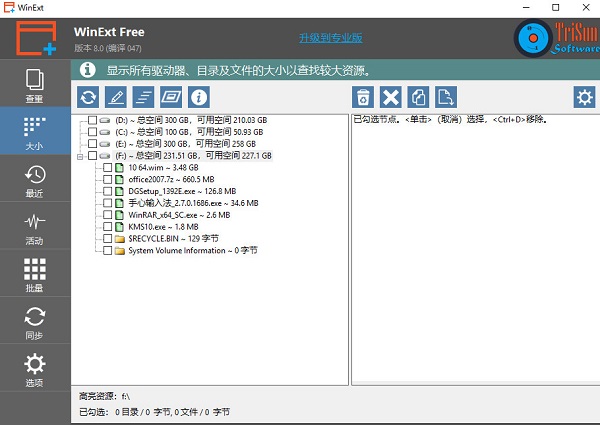Viewport: 600px width, 425px height.
Task: Select the (D:) 总空间 300 GB row
Action: pyautogui.click(x=191, y=120)
